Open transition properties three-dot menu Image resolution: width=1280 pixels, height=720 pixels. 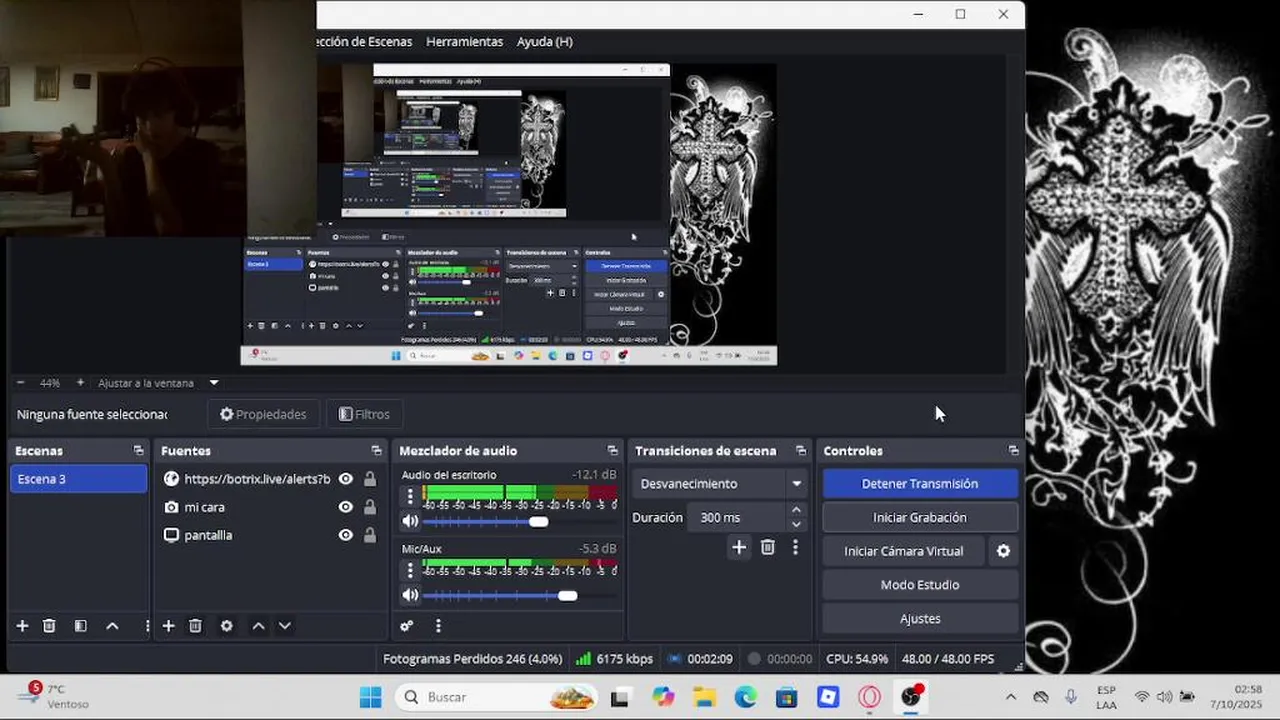(795, 547)
